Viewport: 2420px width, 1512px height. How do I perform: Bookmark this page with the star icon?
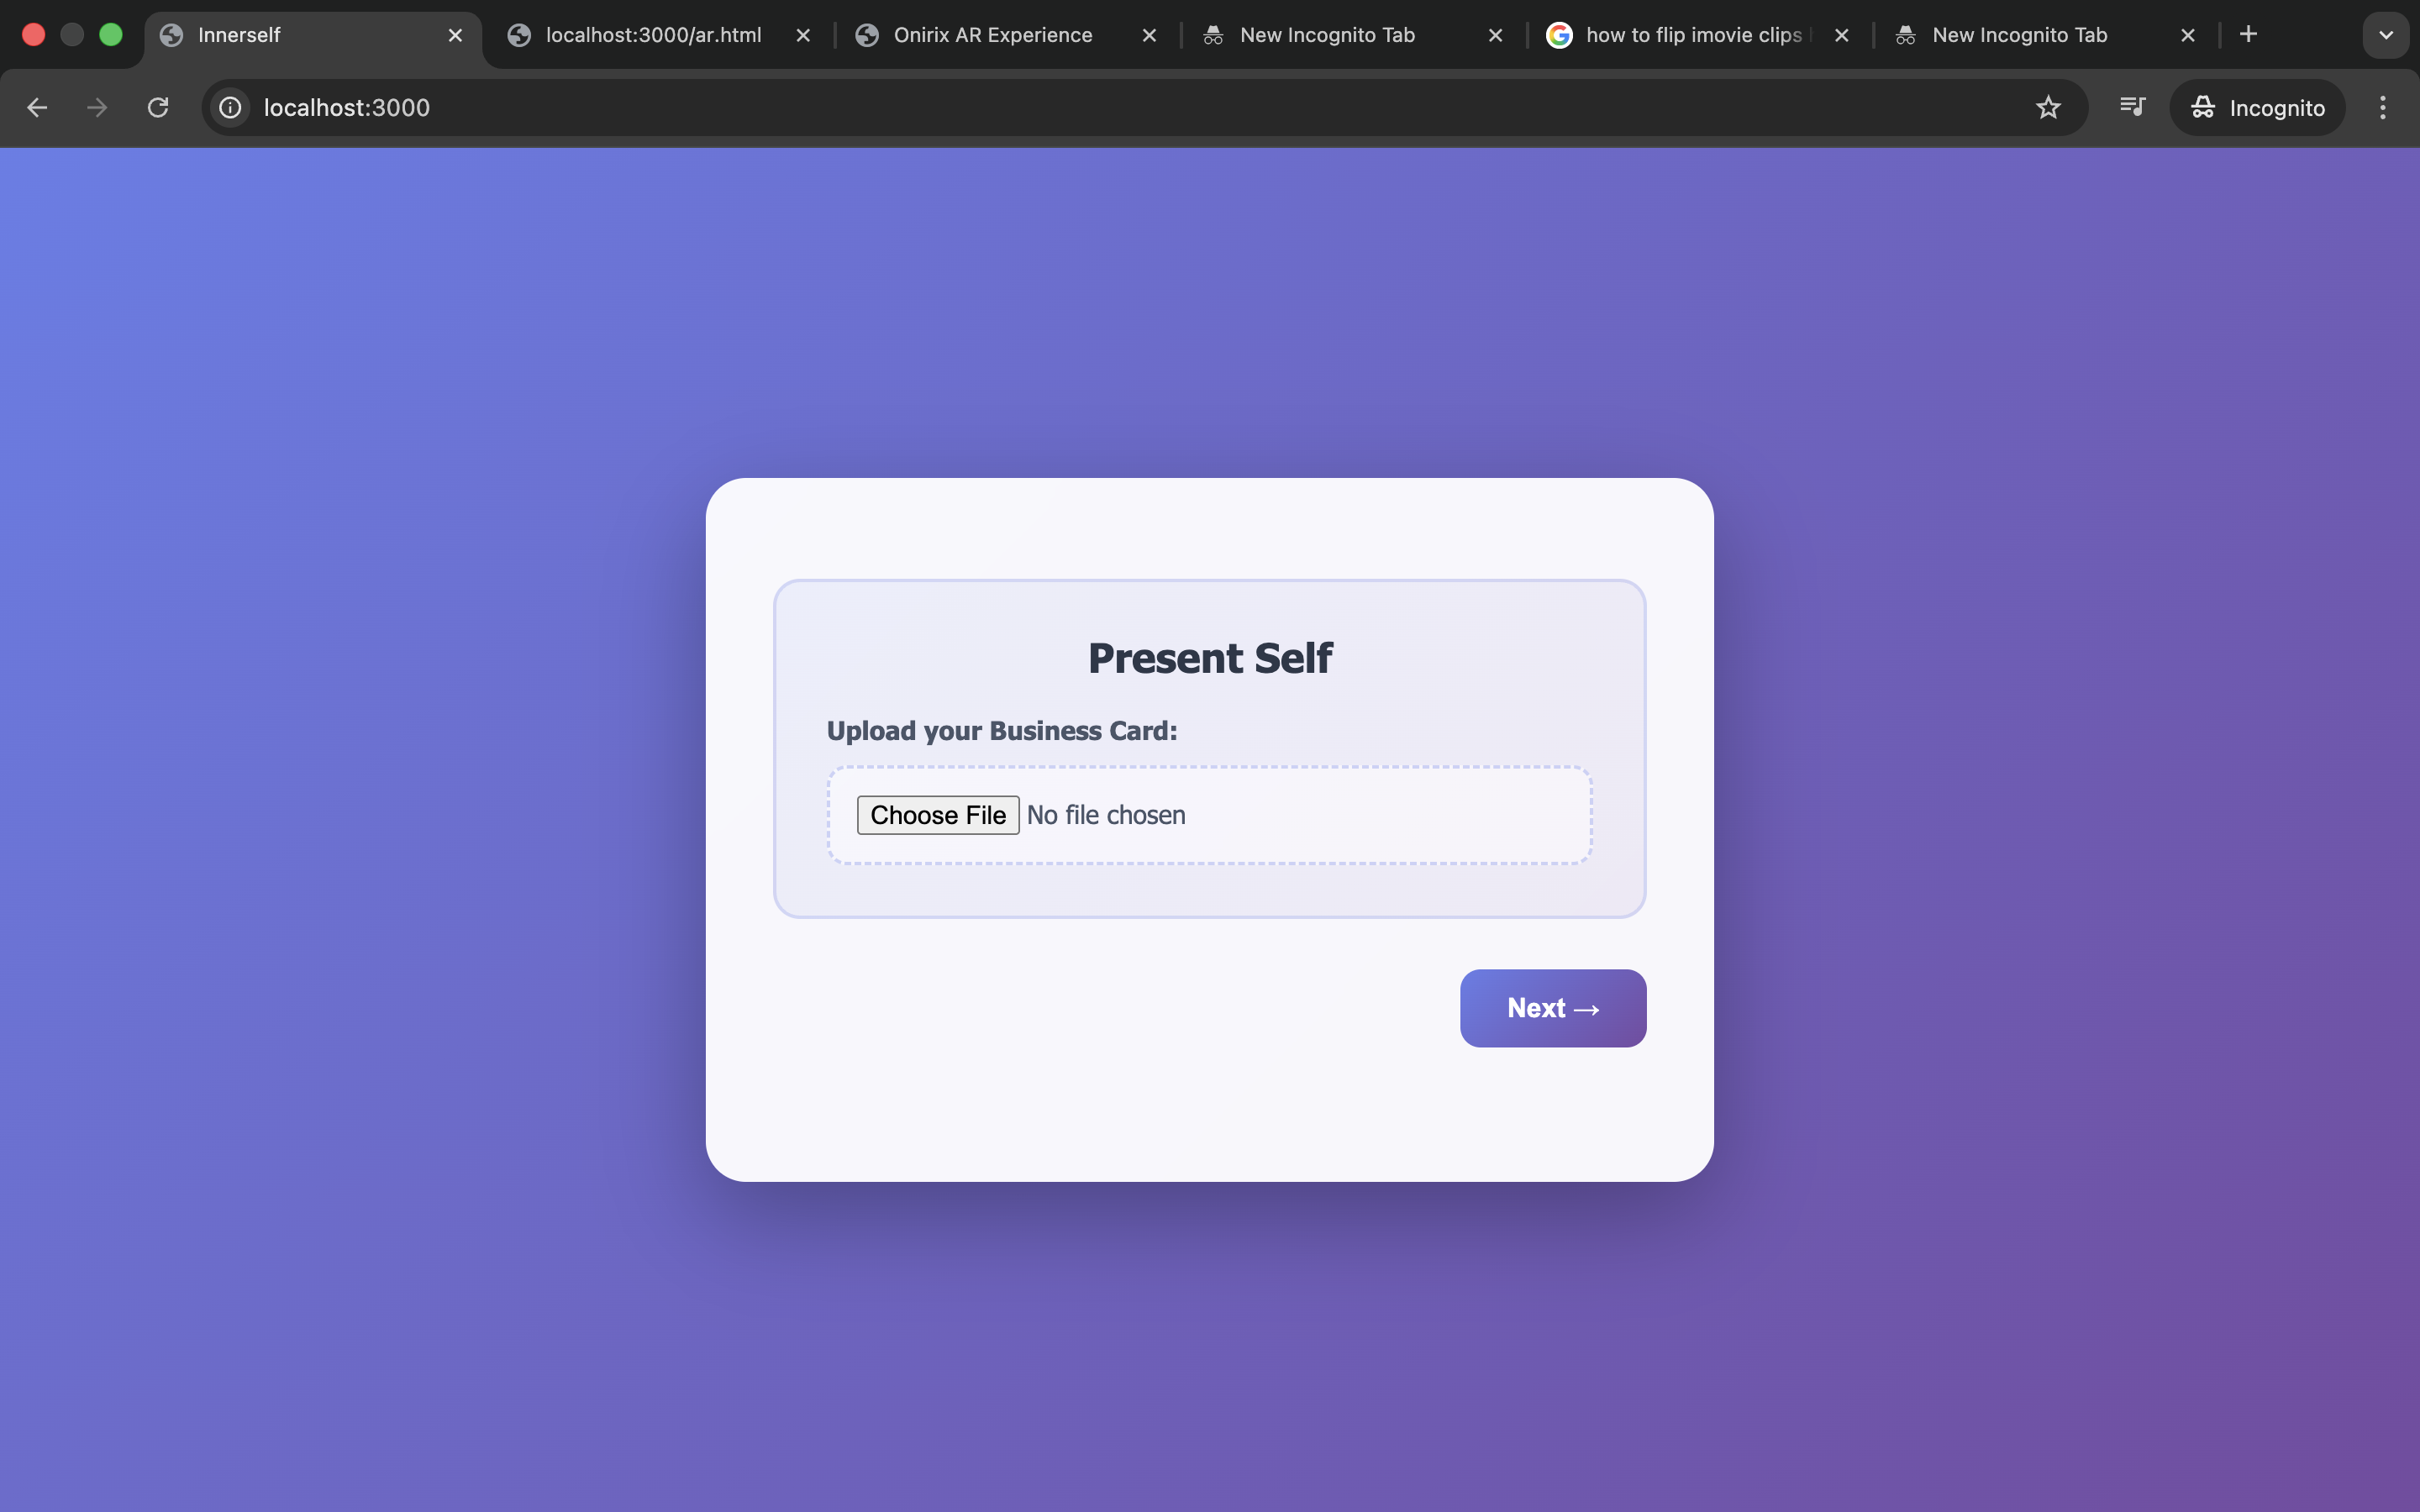pos(2048,107)
